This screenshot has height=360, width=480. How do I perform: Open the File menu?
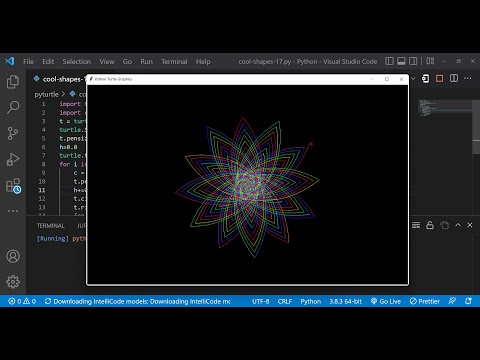point(28,61)
